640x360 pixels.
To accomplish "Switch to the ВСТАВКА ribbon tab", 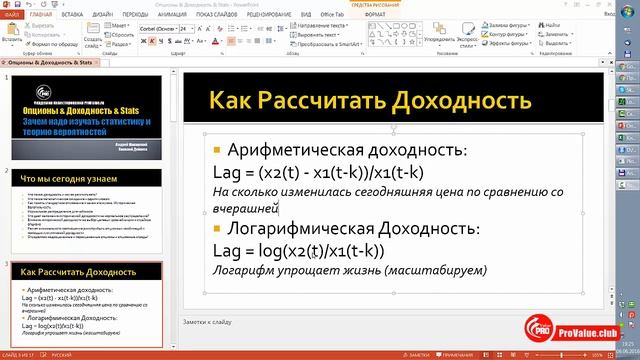I will click(x=72, y=15).
